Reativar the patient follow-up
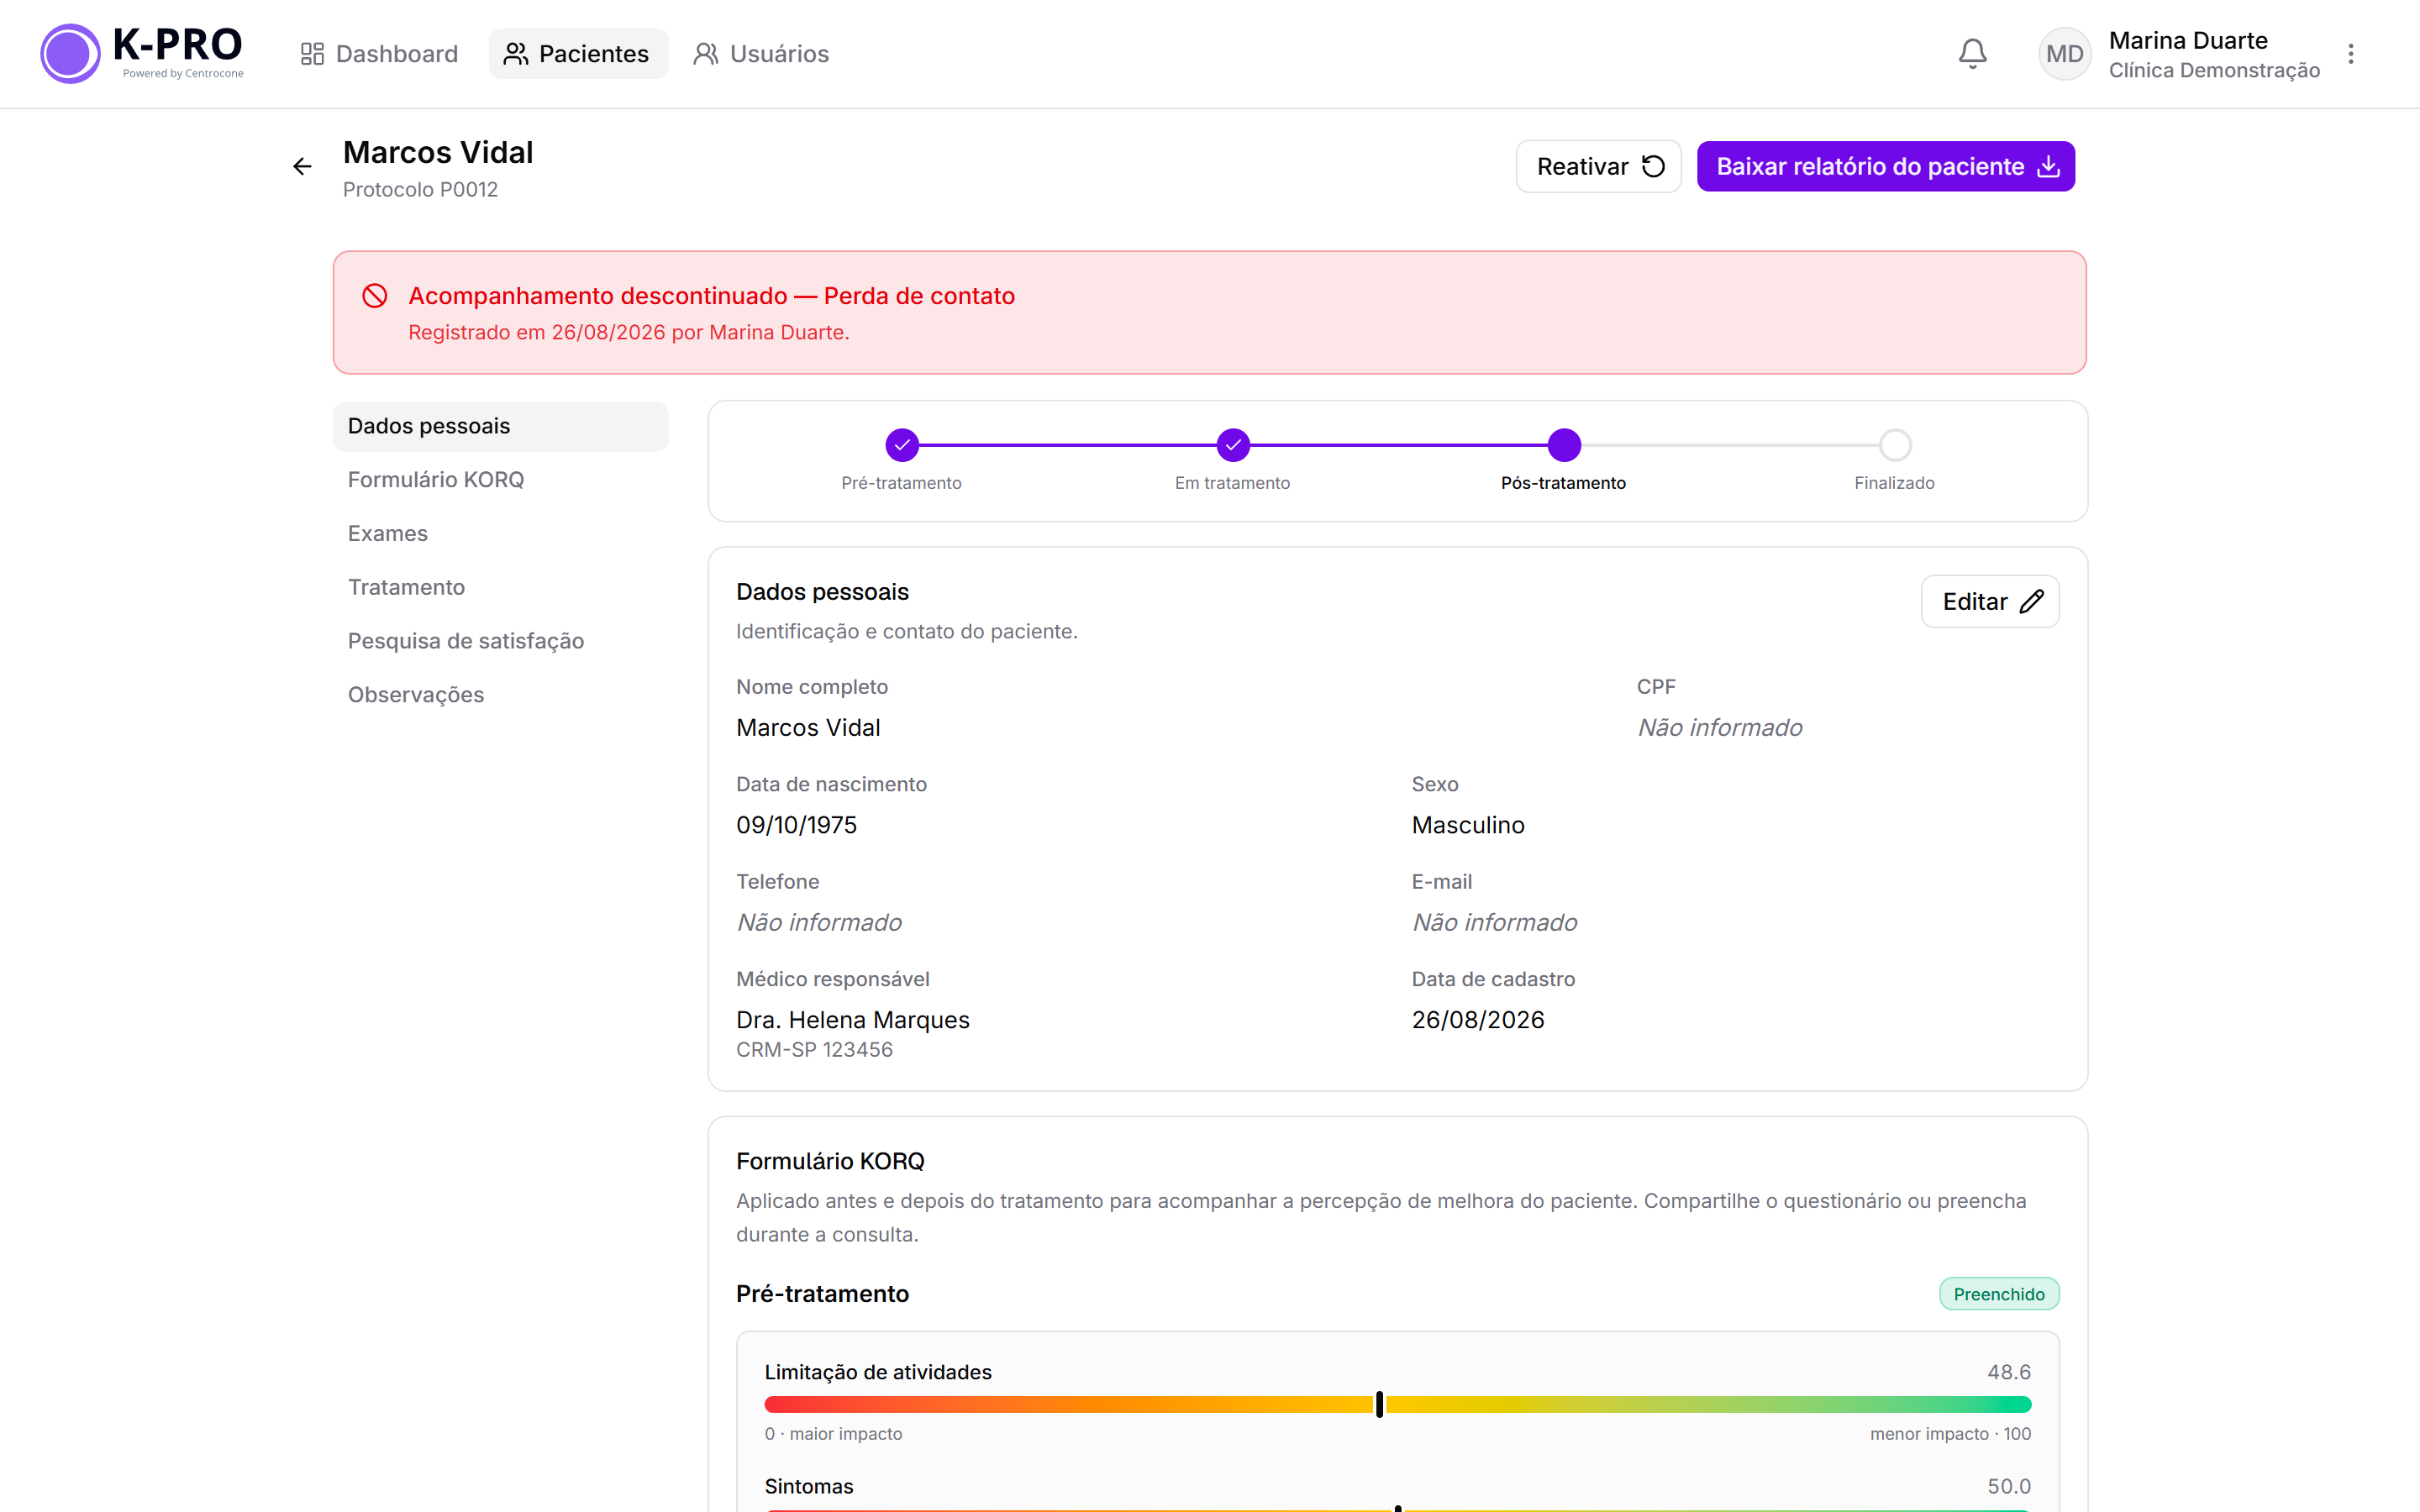Screen dimensions: 2420x1512 pyautogui.click(x=1598, y=166)
